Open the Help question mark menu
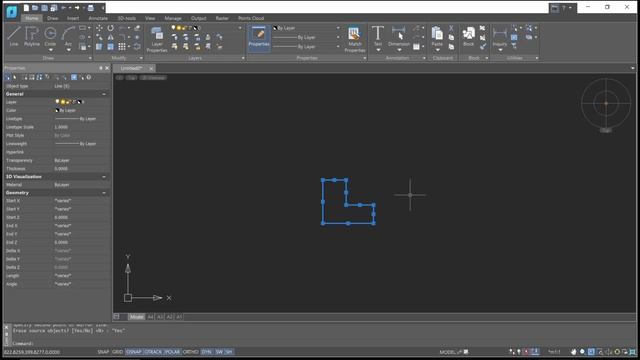This screenshot has height=360, width=640. pyautogui.click(x=564, y=8)
